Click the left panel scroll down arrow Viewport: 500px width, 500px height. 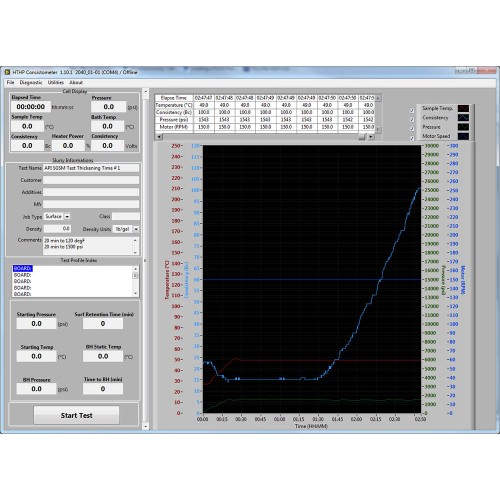(145, 426)
